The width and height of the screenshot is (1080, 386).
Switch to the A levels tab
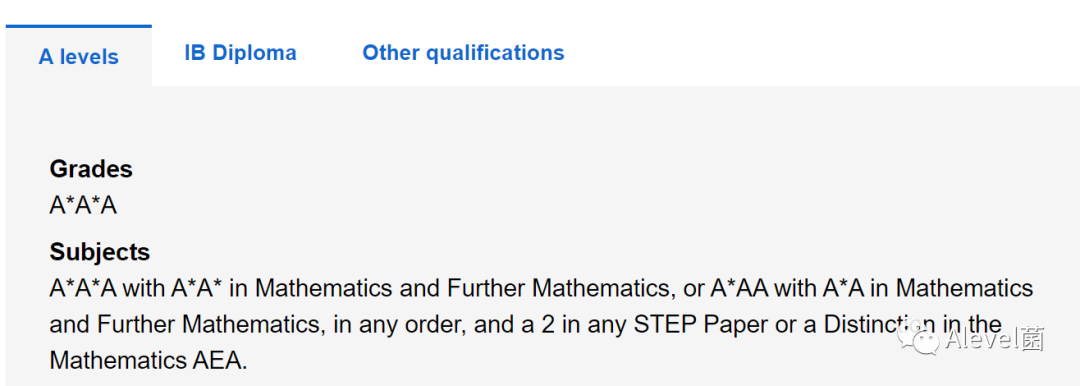pos(79,57)
